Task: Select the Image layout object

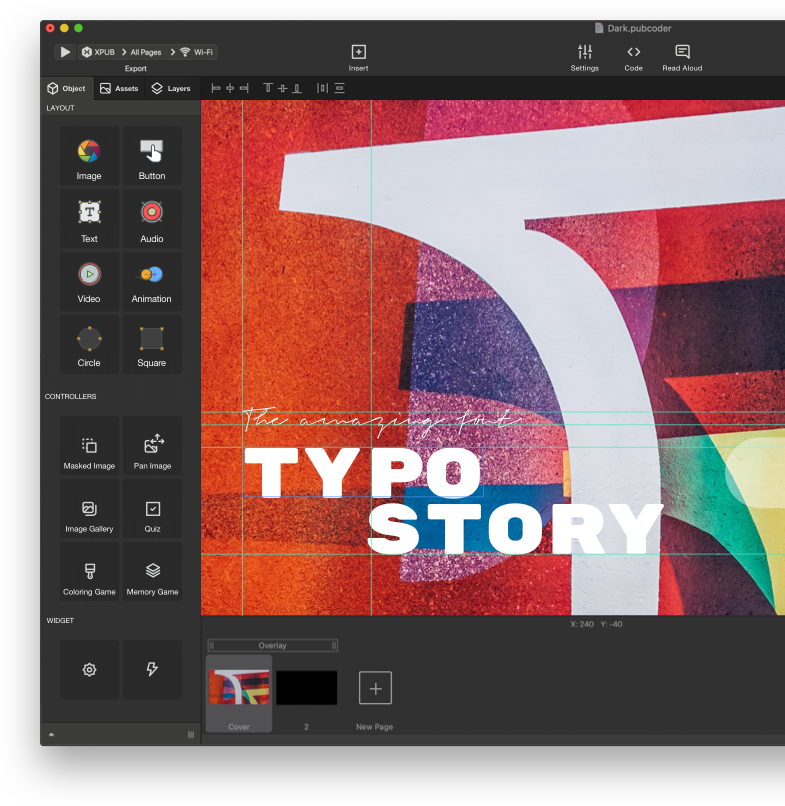Action: (x=89, y=156)
